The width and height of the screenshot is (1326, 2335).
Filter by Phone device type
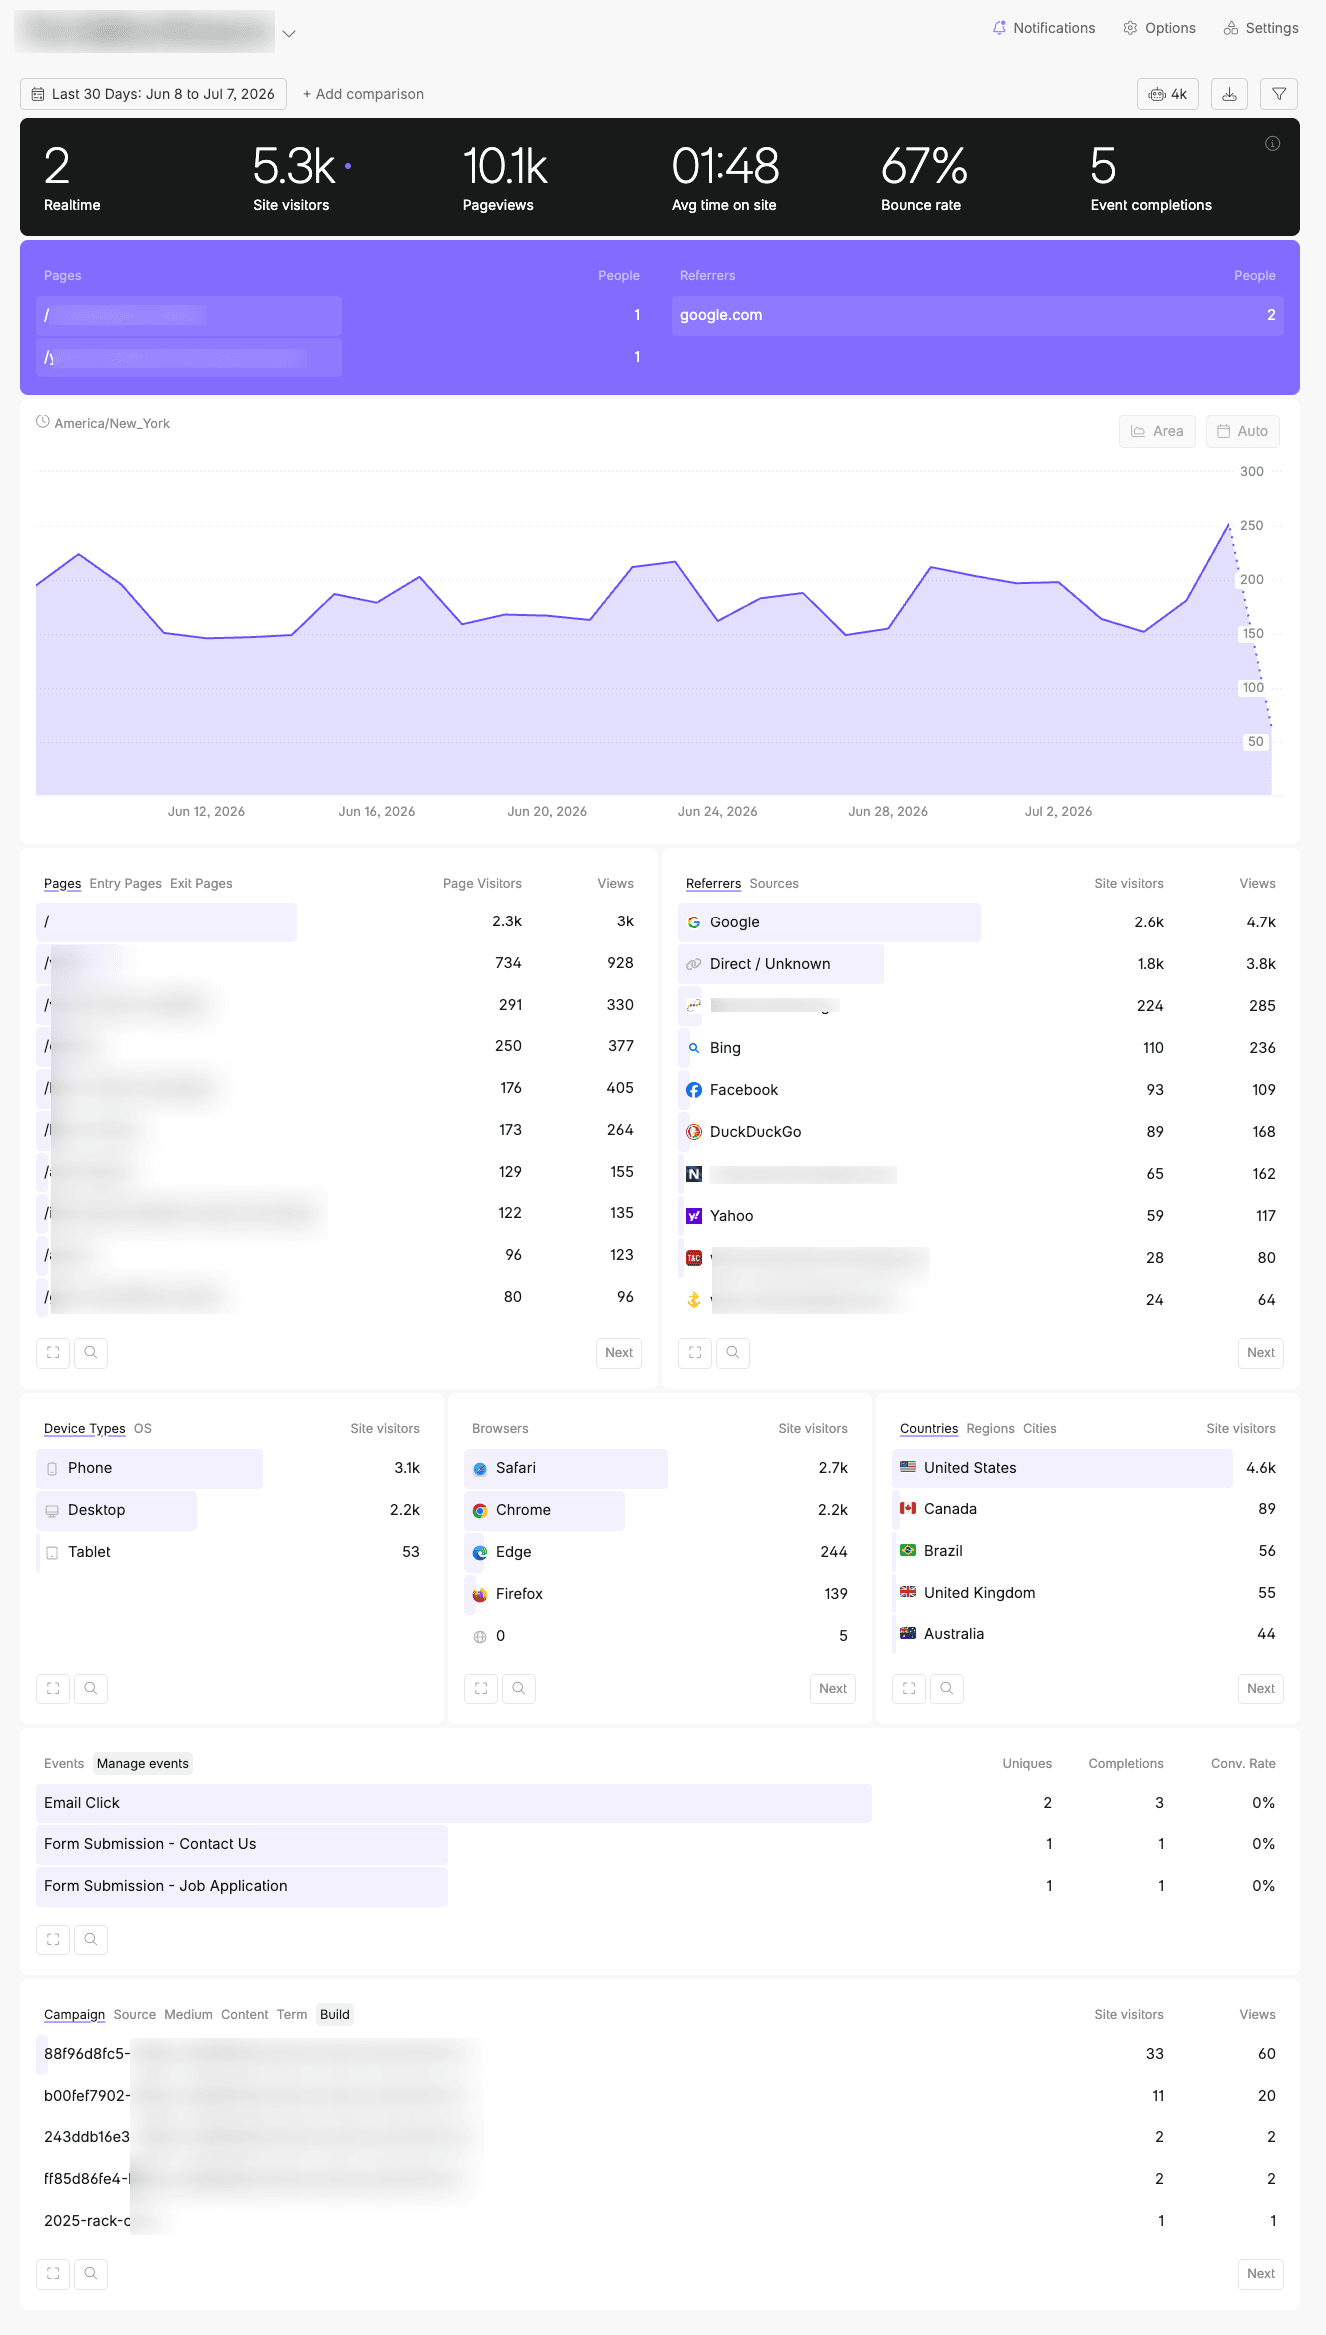click(x=232, y=1468)
